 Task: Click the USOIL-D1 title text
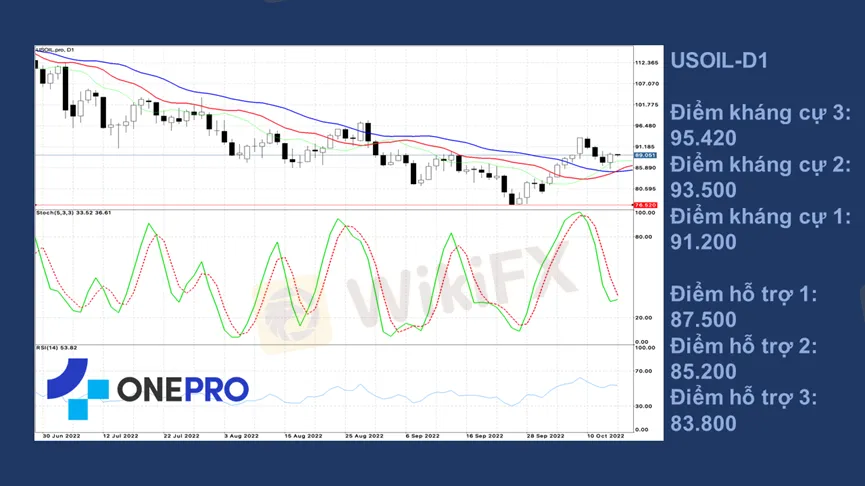(x=719, y=61)
